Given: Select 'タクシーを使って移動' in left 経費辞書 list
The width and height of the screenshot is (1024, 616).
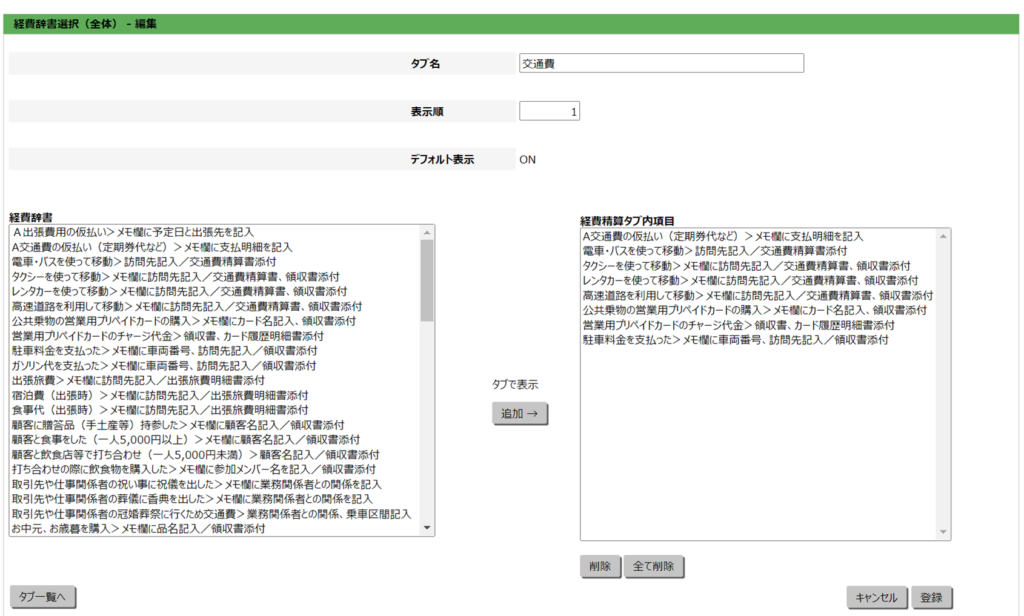Looking at the screenshot, I should pyautogui.click(x=216, y=277).
